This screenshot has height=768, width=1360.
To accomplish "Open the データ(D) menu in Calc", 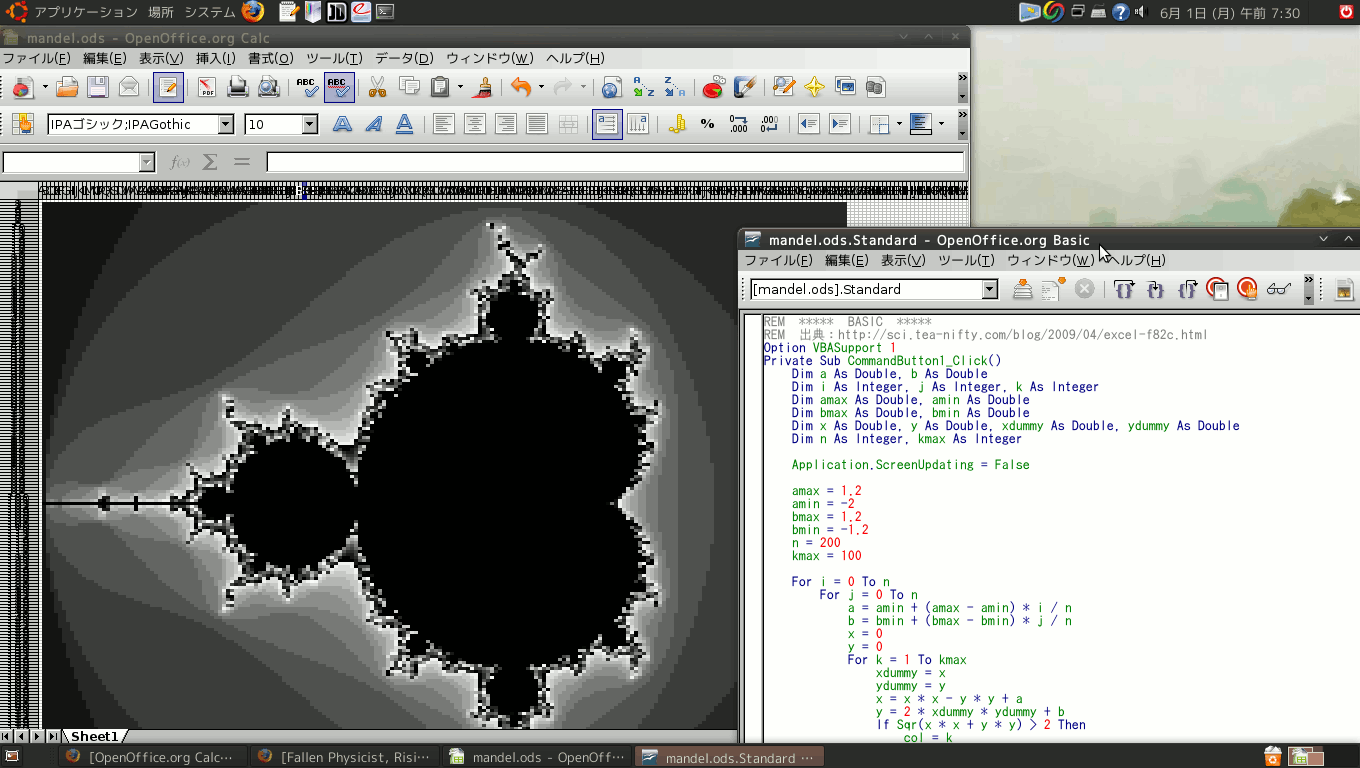I will pos(404,58).
